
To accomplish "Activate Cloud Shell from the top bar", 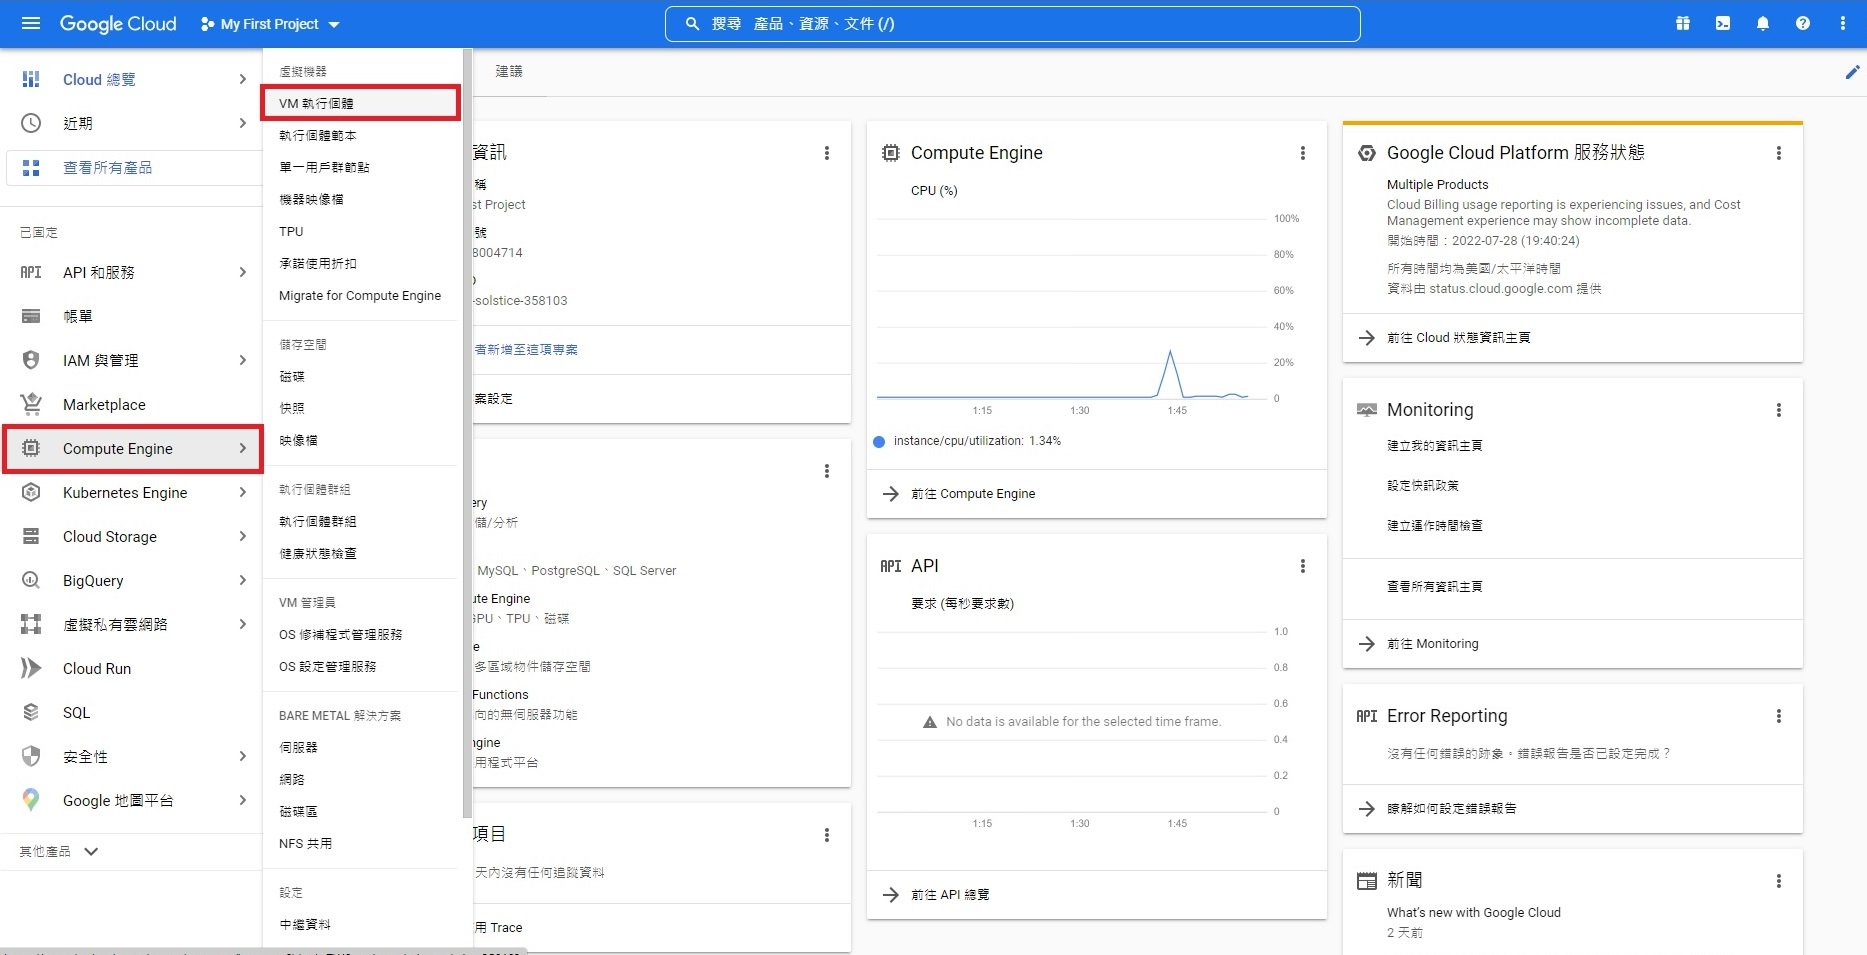I will click(x=1722, y=23).
